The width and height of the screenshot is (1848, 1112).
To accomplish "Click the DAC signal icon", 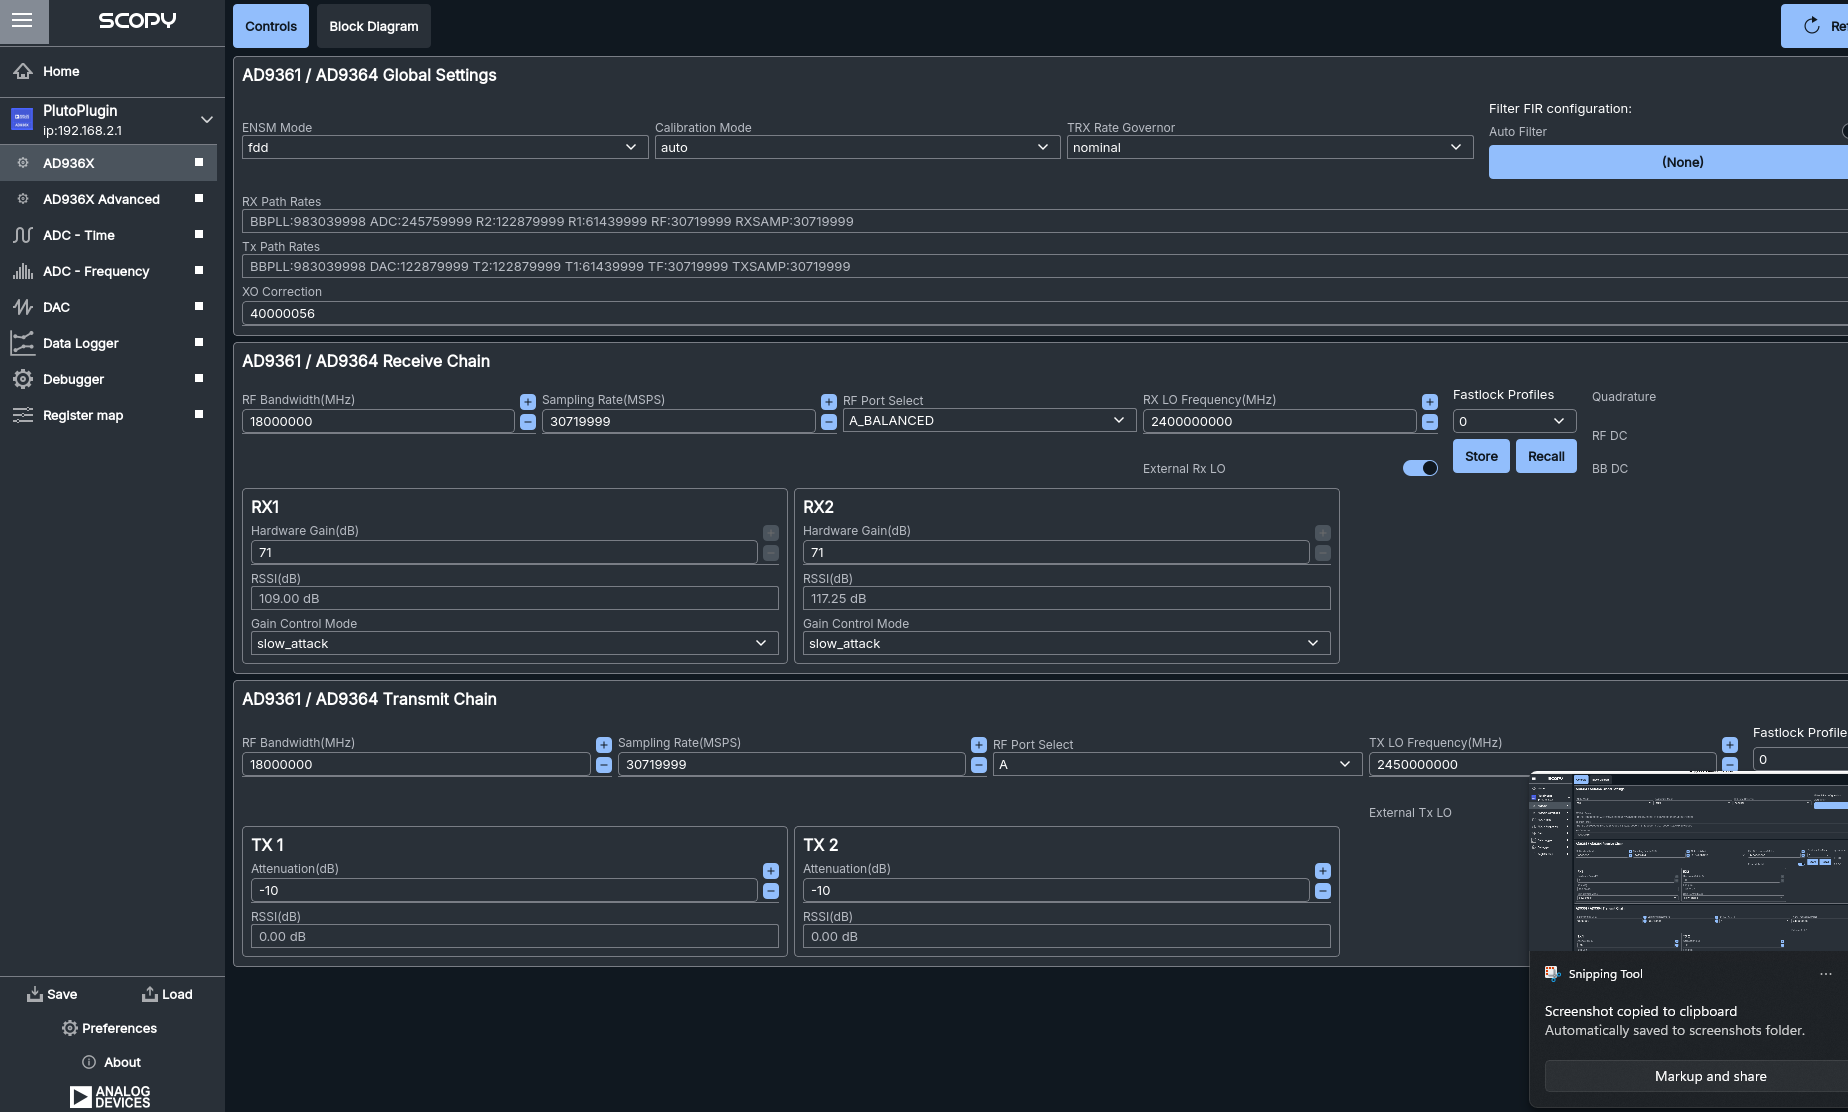I will pyautogui.click(x=23, y=307).
